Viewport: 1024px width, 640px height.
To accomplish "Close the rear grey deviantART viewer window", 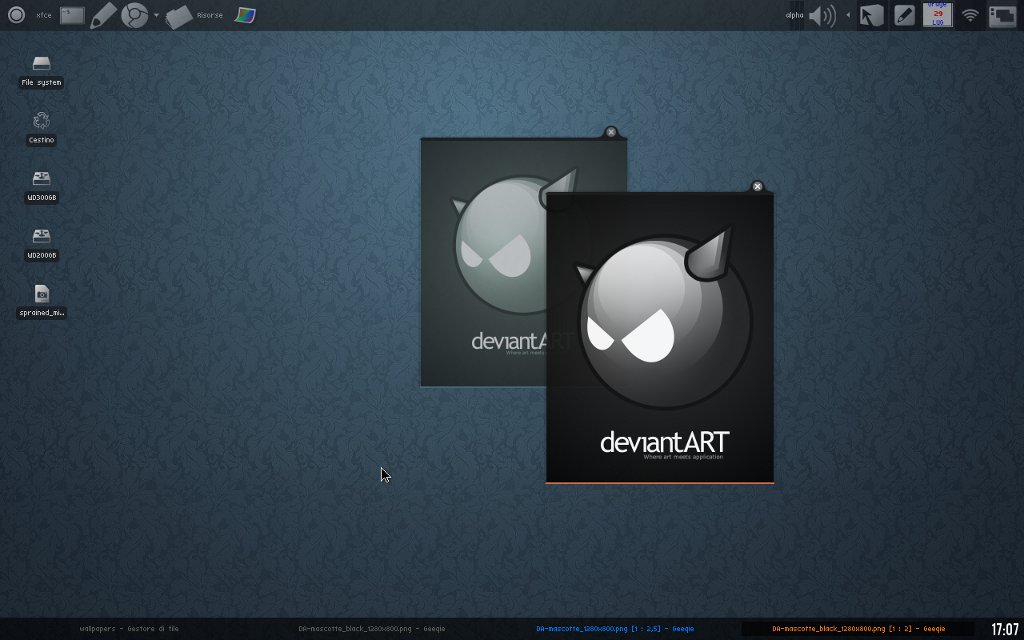I will point(611,132).
